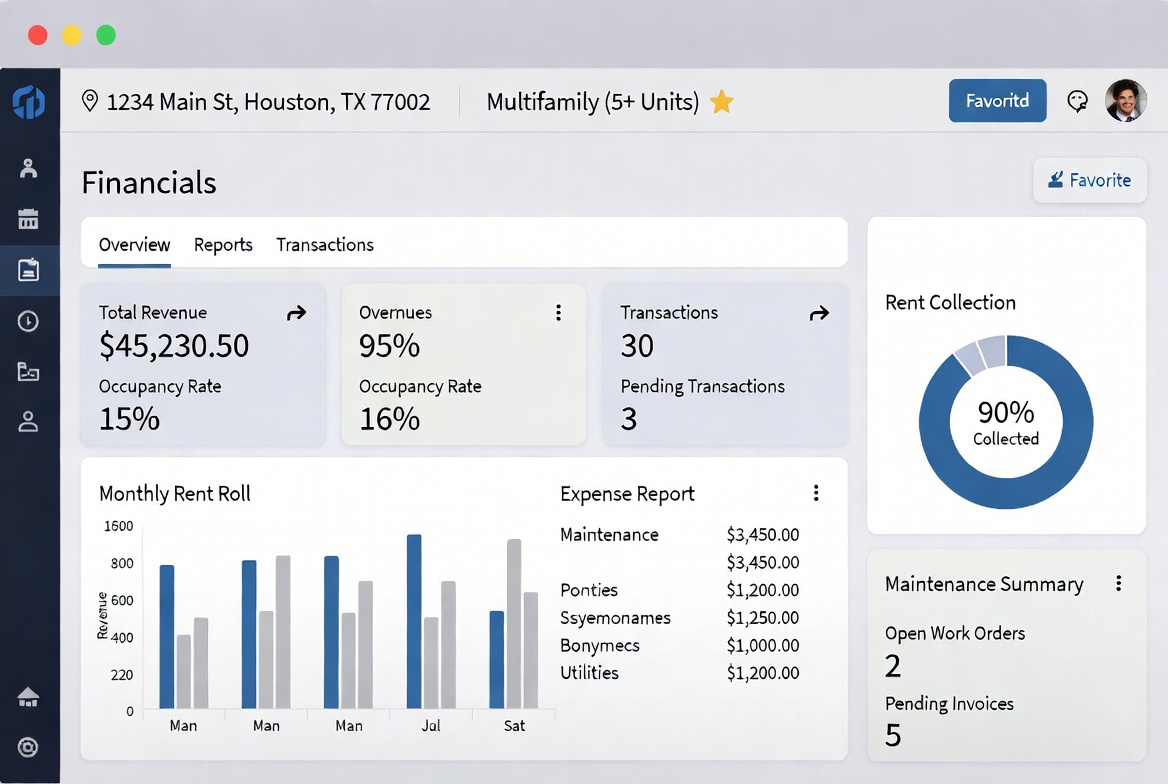Click the share arrow on Transactions card
Viewport: 1168px width, 784px height.
pyautogui.click(x=819, y=313)
